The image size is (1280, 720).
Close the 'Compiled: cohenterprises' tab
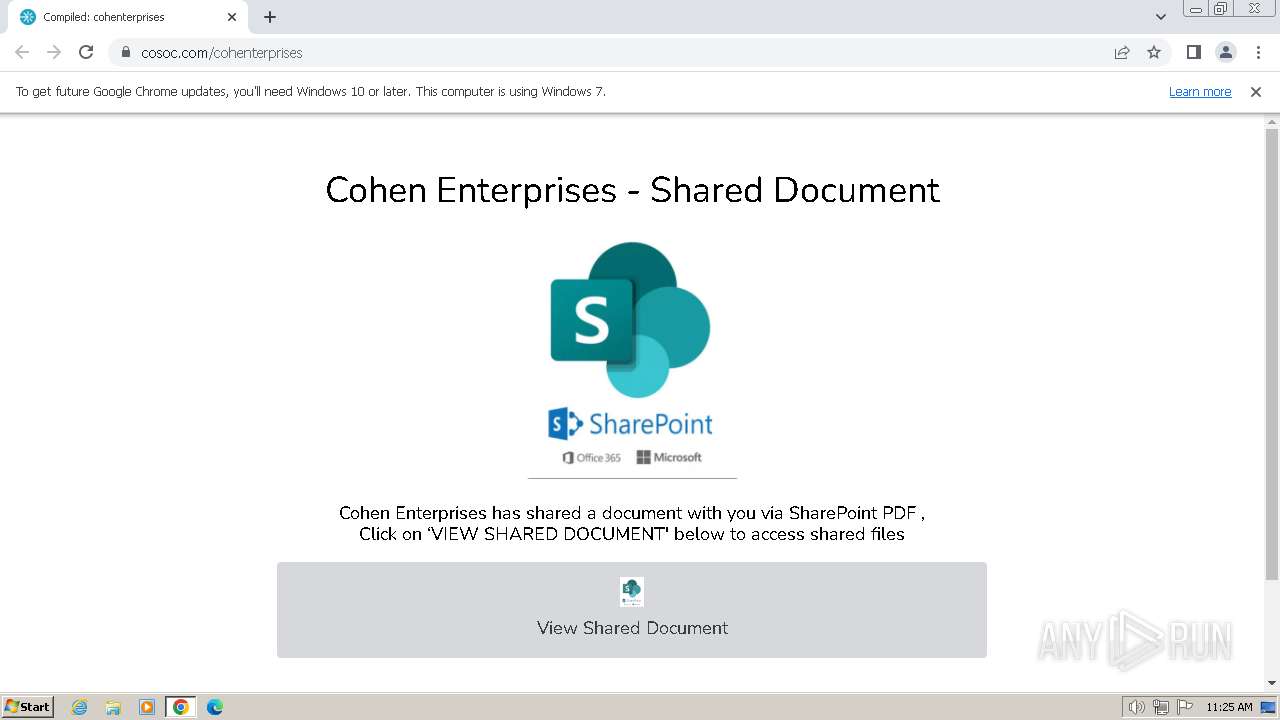232,17
